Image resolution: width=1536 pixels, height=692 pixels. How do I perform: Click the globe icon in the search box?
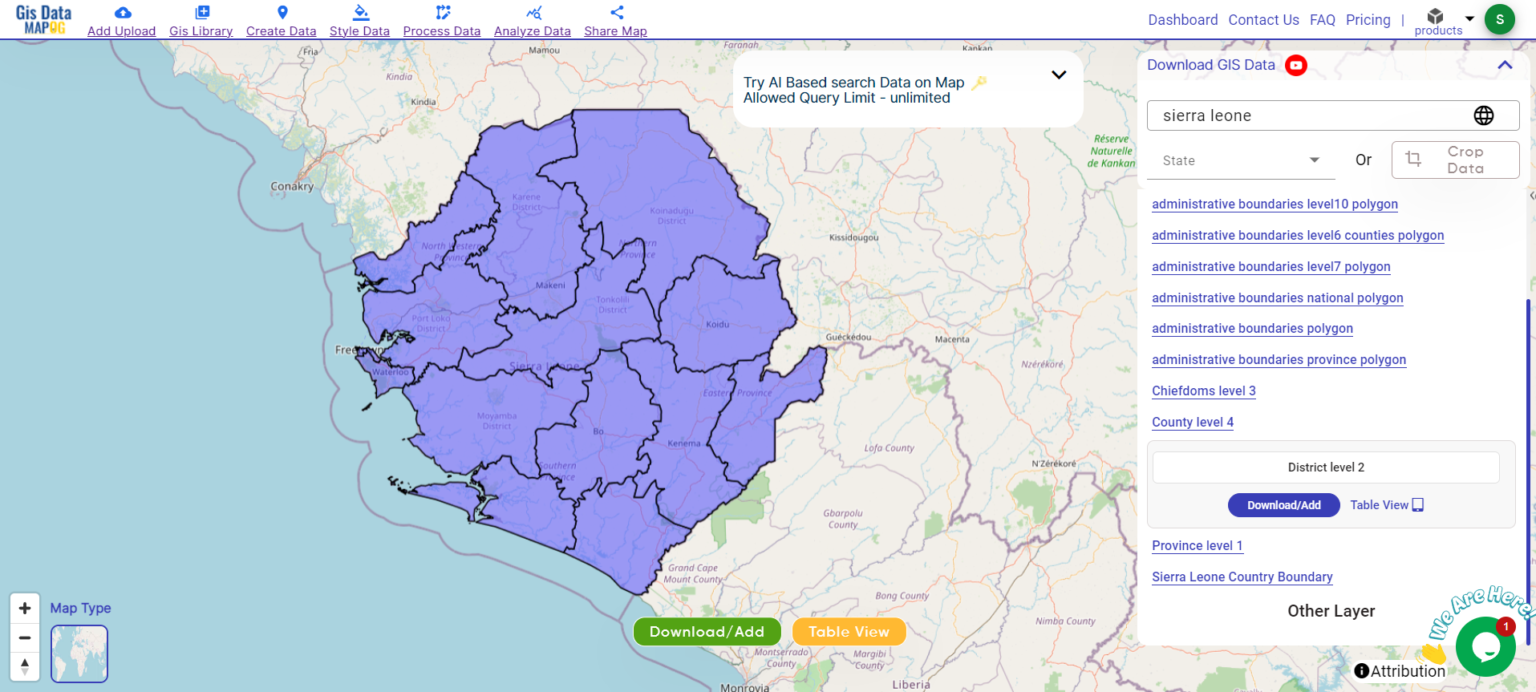click(1484, 114)
